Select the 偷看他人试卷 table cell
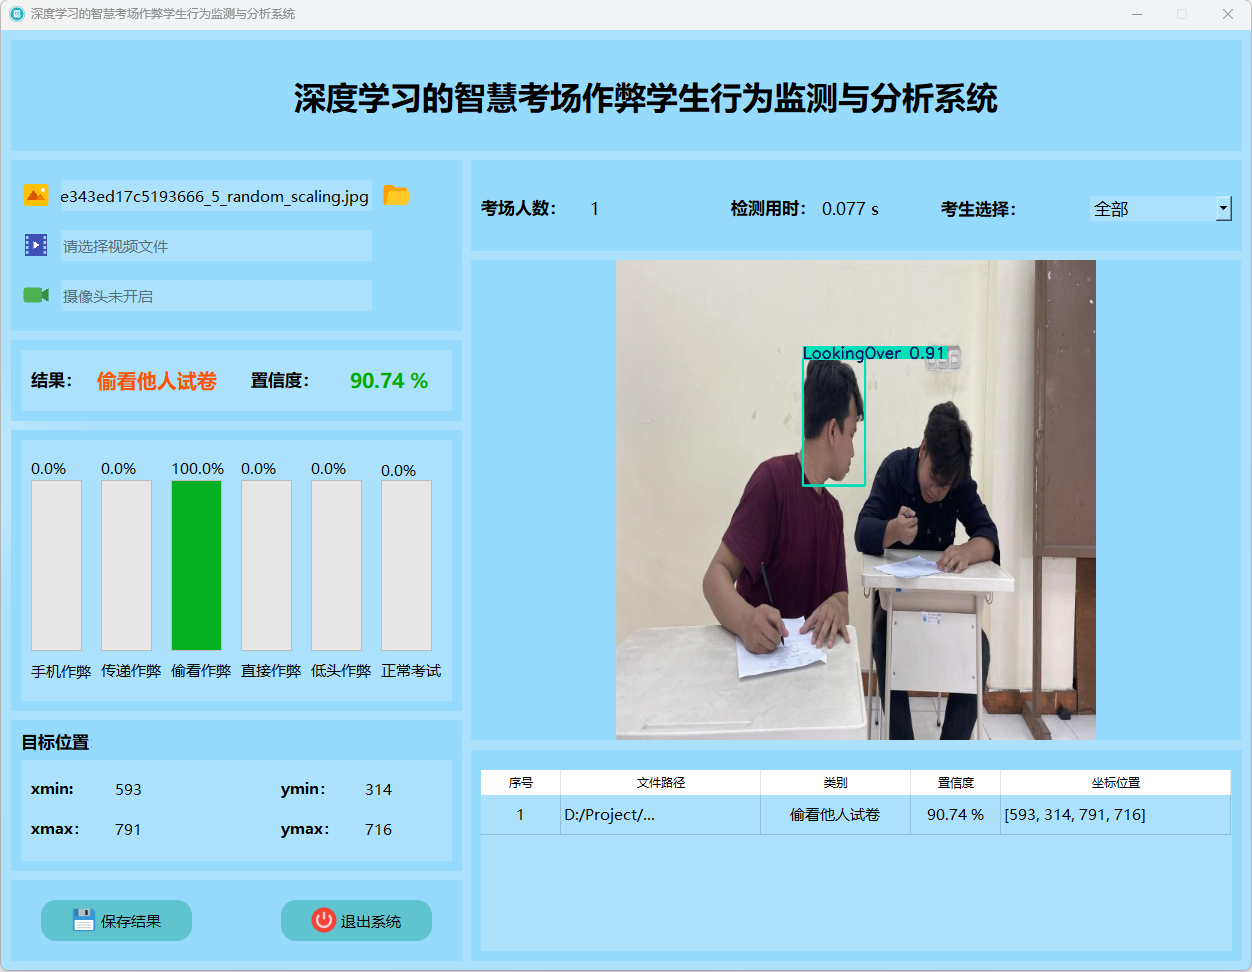The width and height of the screenshot is (1252, 972). (x=836, y=814)
